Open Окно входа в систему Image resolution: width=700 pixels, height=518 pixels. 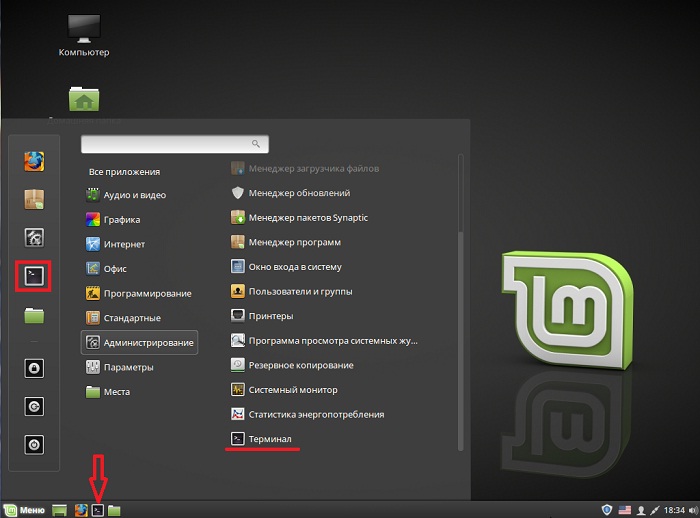click(x=287, y=267)
